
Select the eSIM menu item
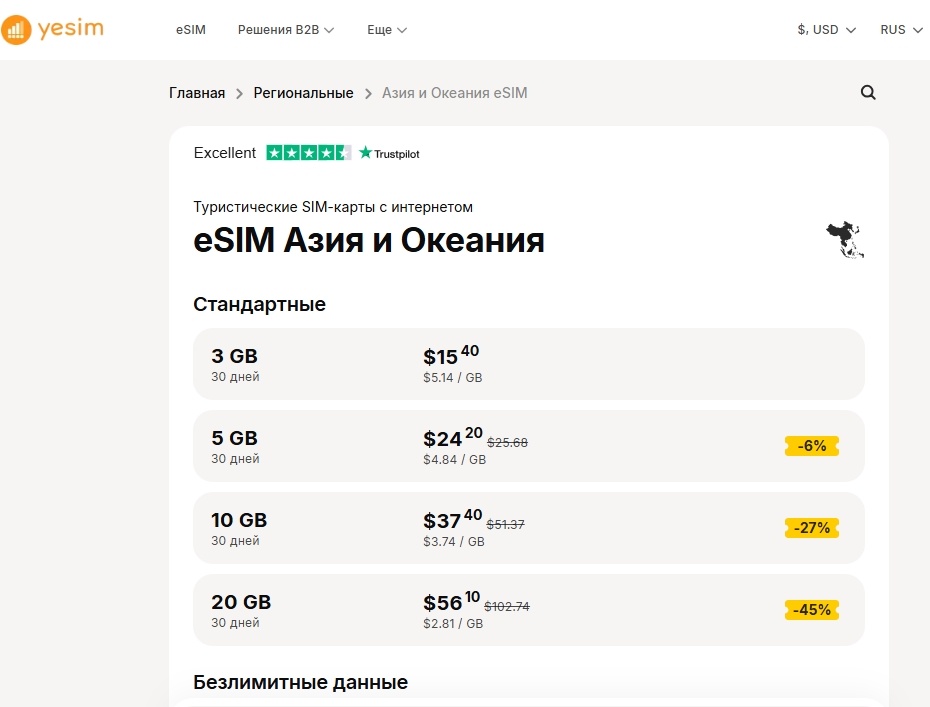190,30
